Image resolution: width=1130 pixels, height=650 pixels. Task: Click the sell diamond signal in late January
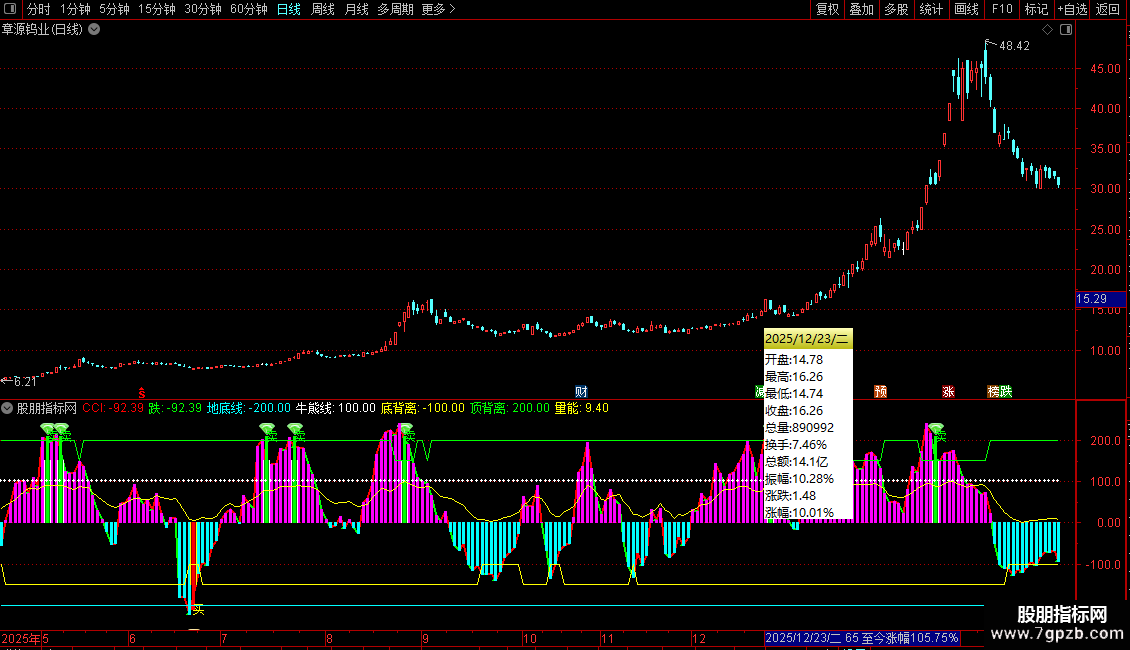pyautogui.click(x=936, y=428)
